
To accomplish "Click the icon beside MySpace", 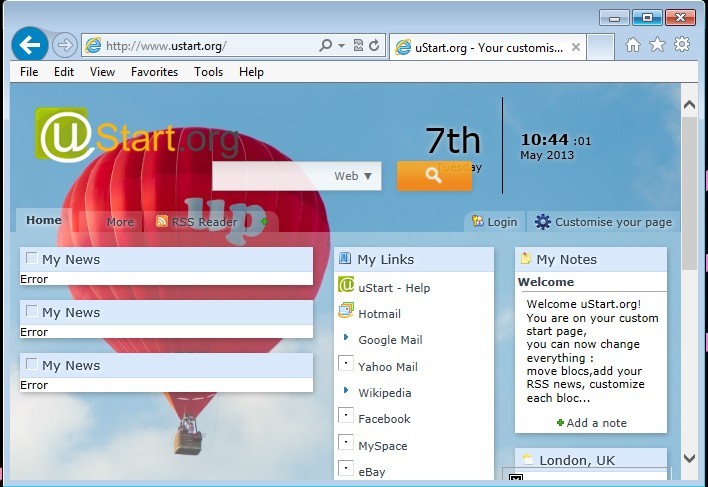I will (x=346, y=442).
